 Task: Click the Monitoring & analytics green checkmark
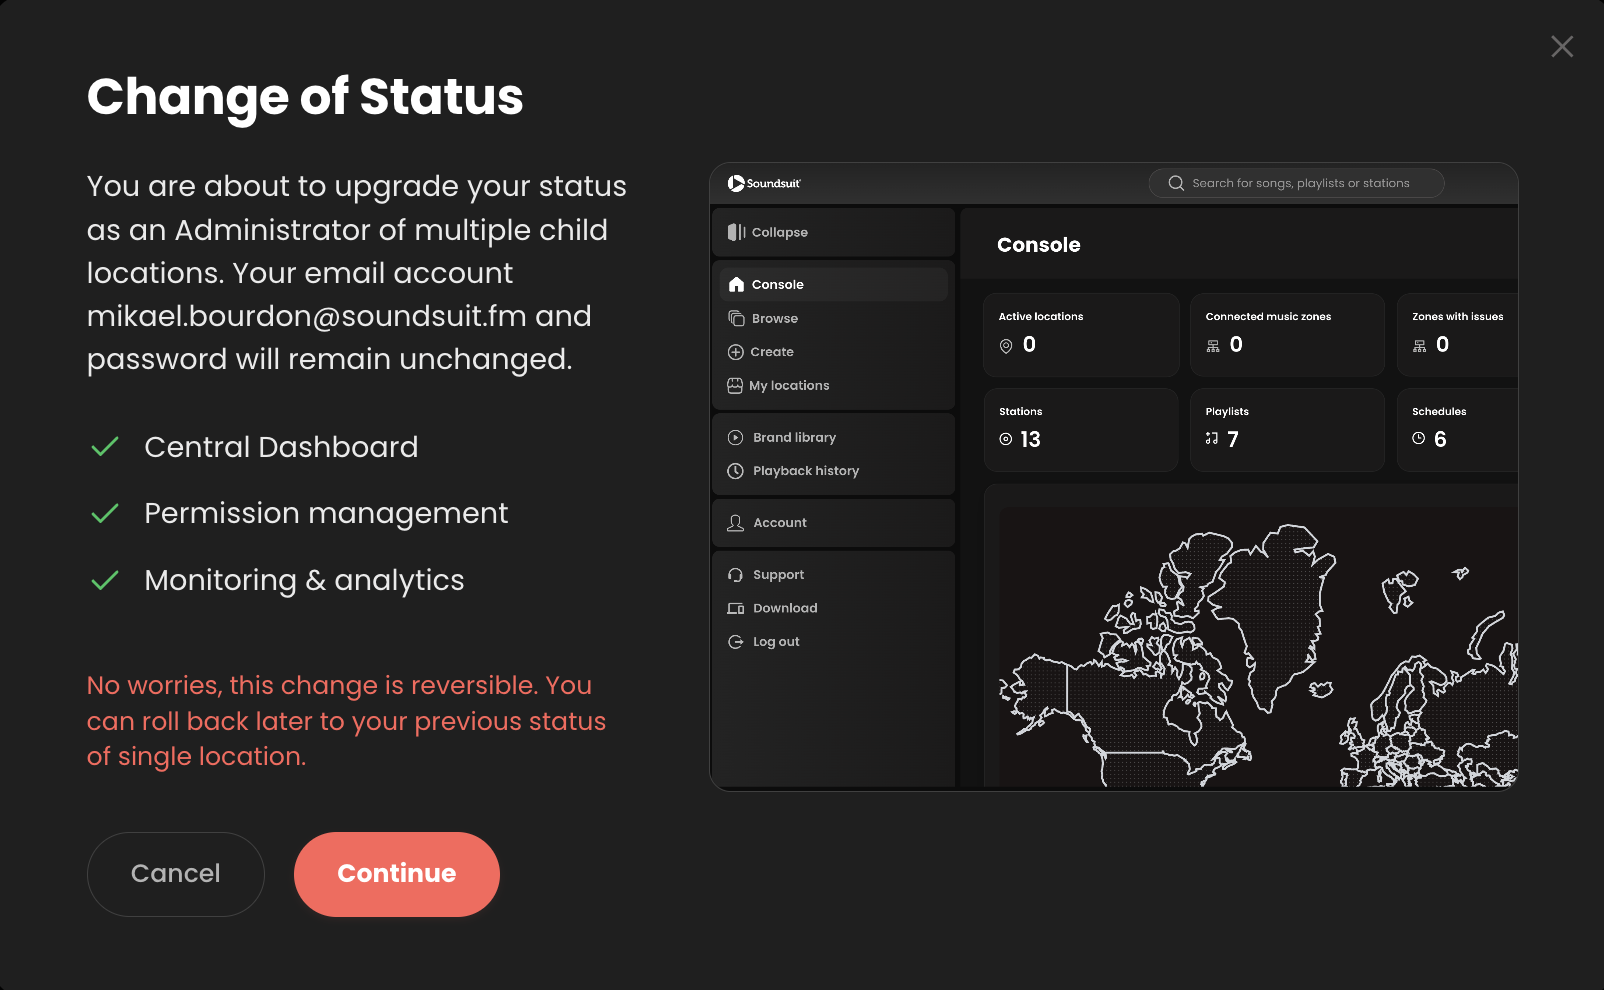pyautogui.click(x=105, y=580)
